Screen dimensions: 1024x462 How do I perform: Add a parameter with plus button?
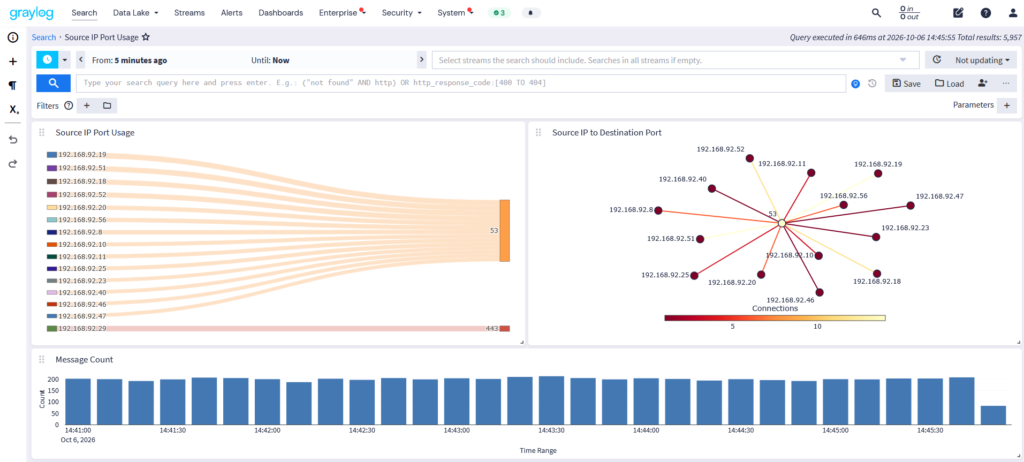[1006, 105]
